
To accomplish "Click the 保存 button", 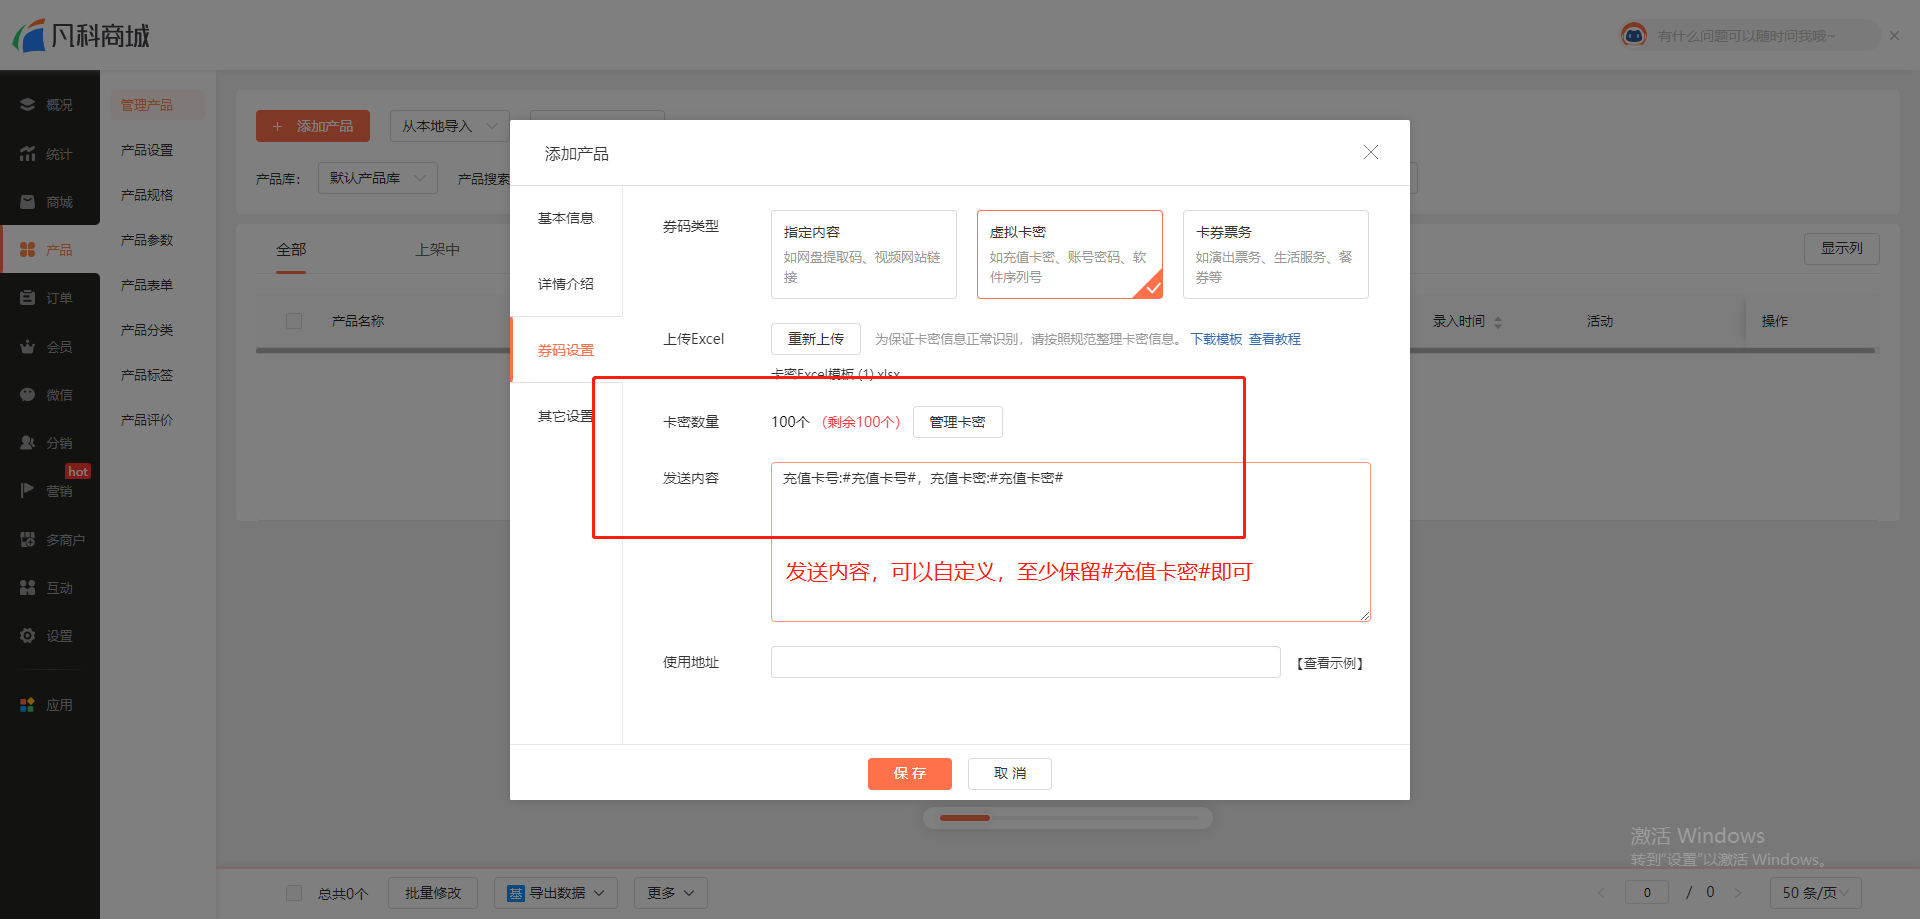I will [x=910, y=774].
